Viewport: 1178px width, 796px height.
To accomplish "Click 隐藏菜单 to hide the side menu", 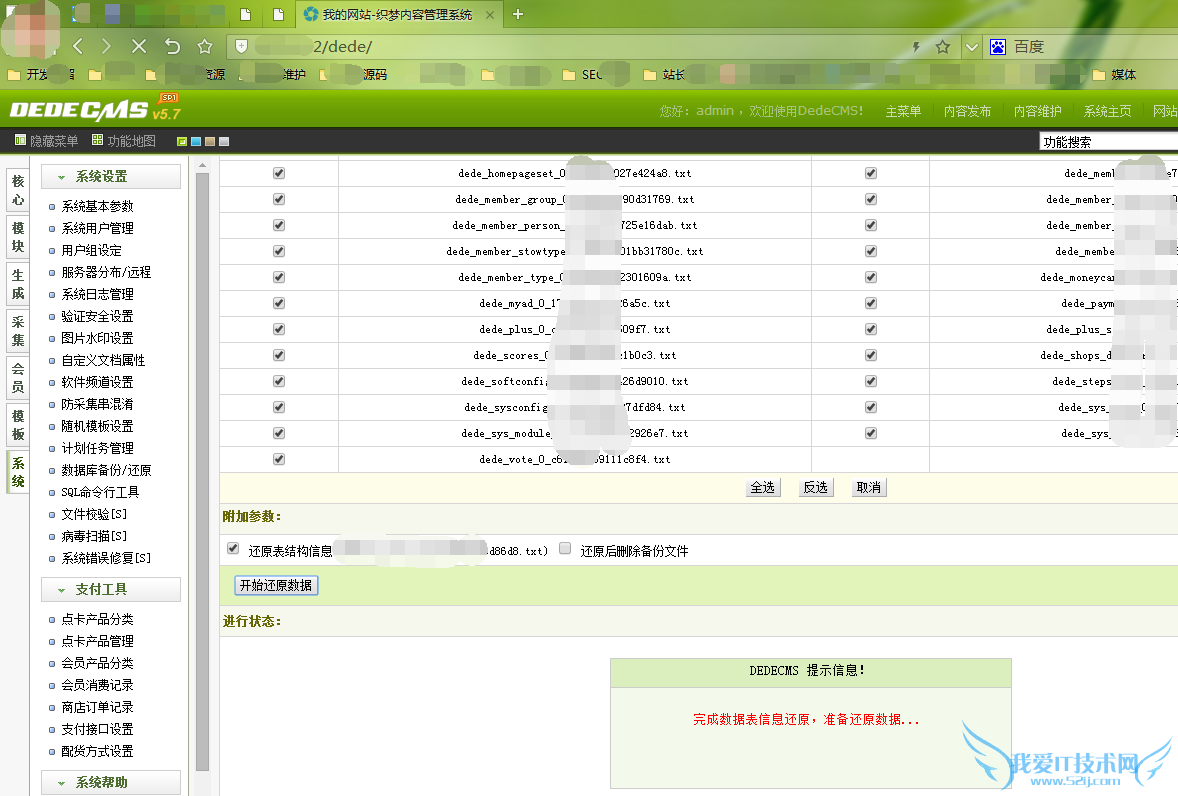I will coord(46,140).
